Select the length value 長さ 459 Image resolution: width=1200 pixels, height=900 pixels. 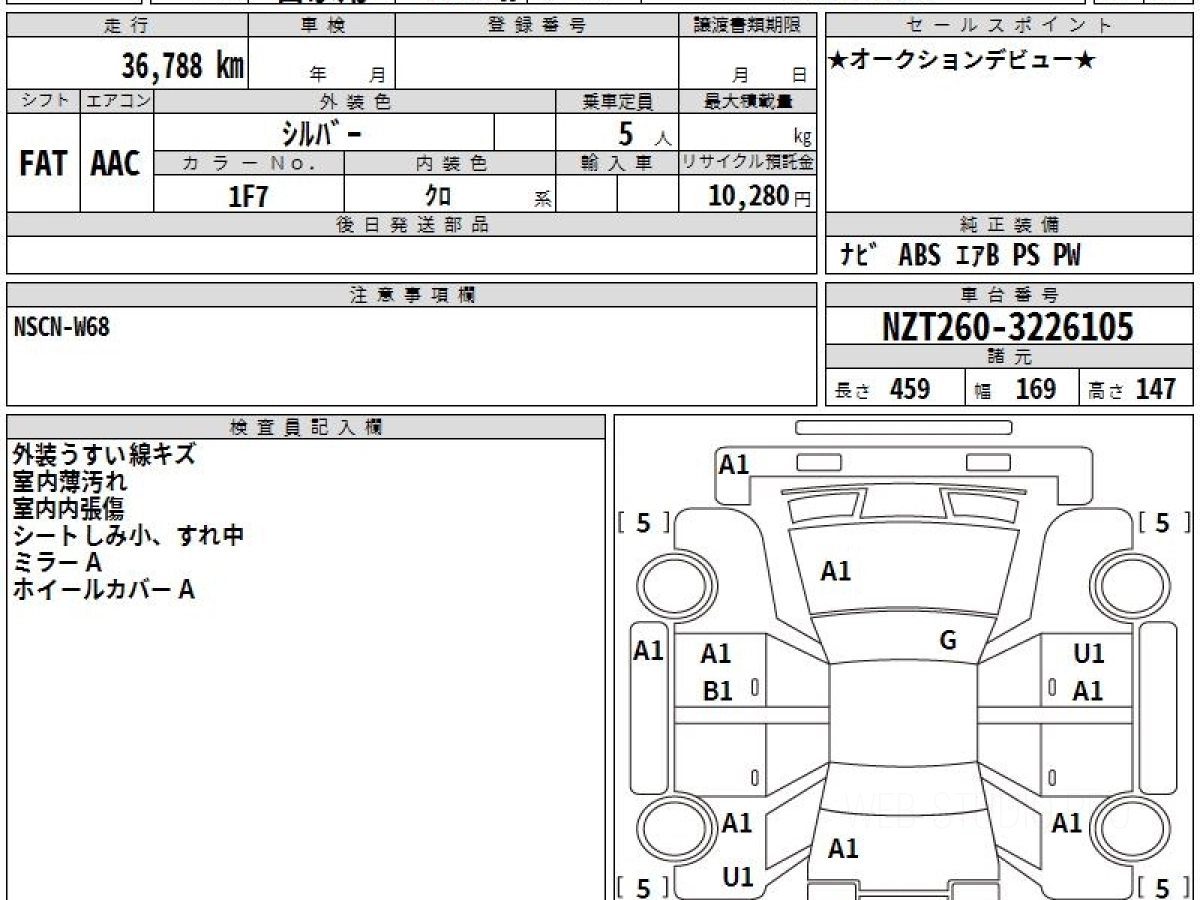click(883, 389)
